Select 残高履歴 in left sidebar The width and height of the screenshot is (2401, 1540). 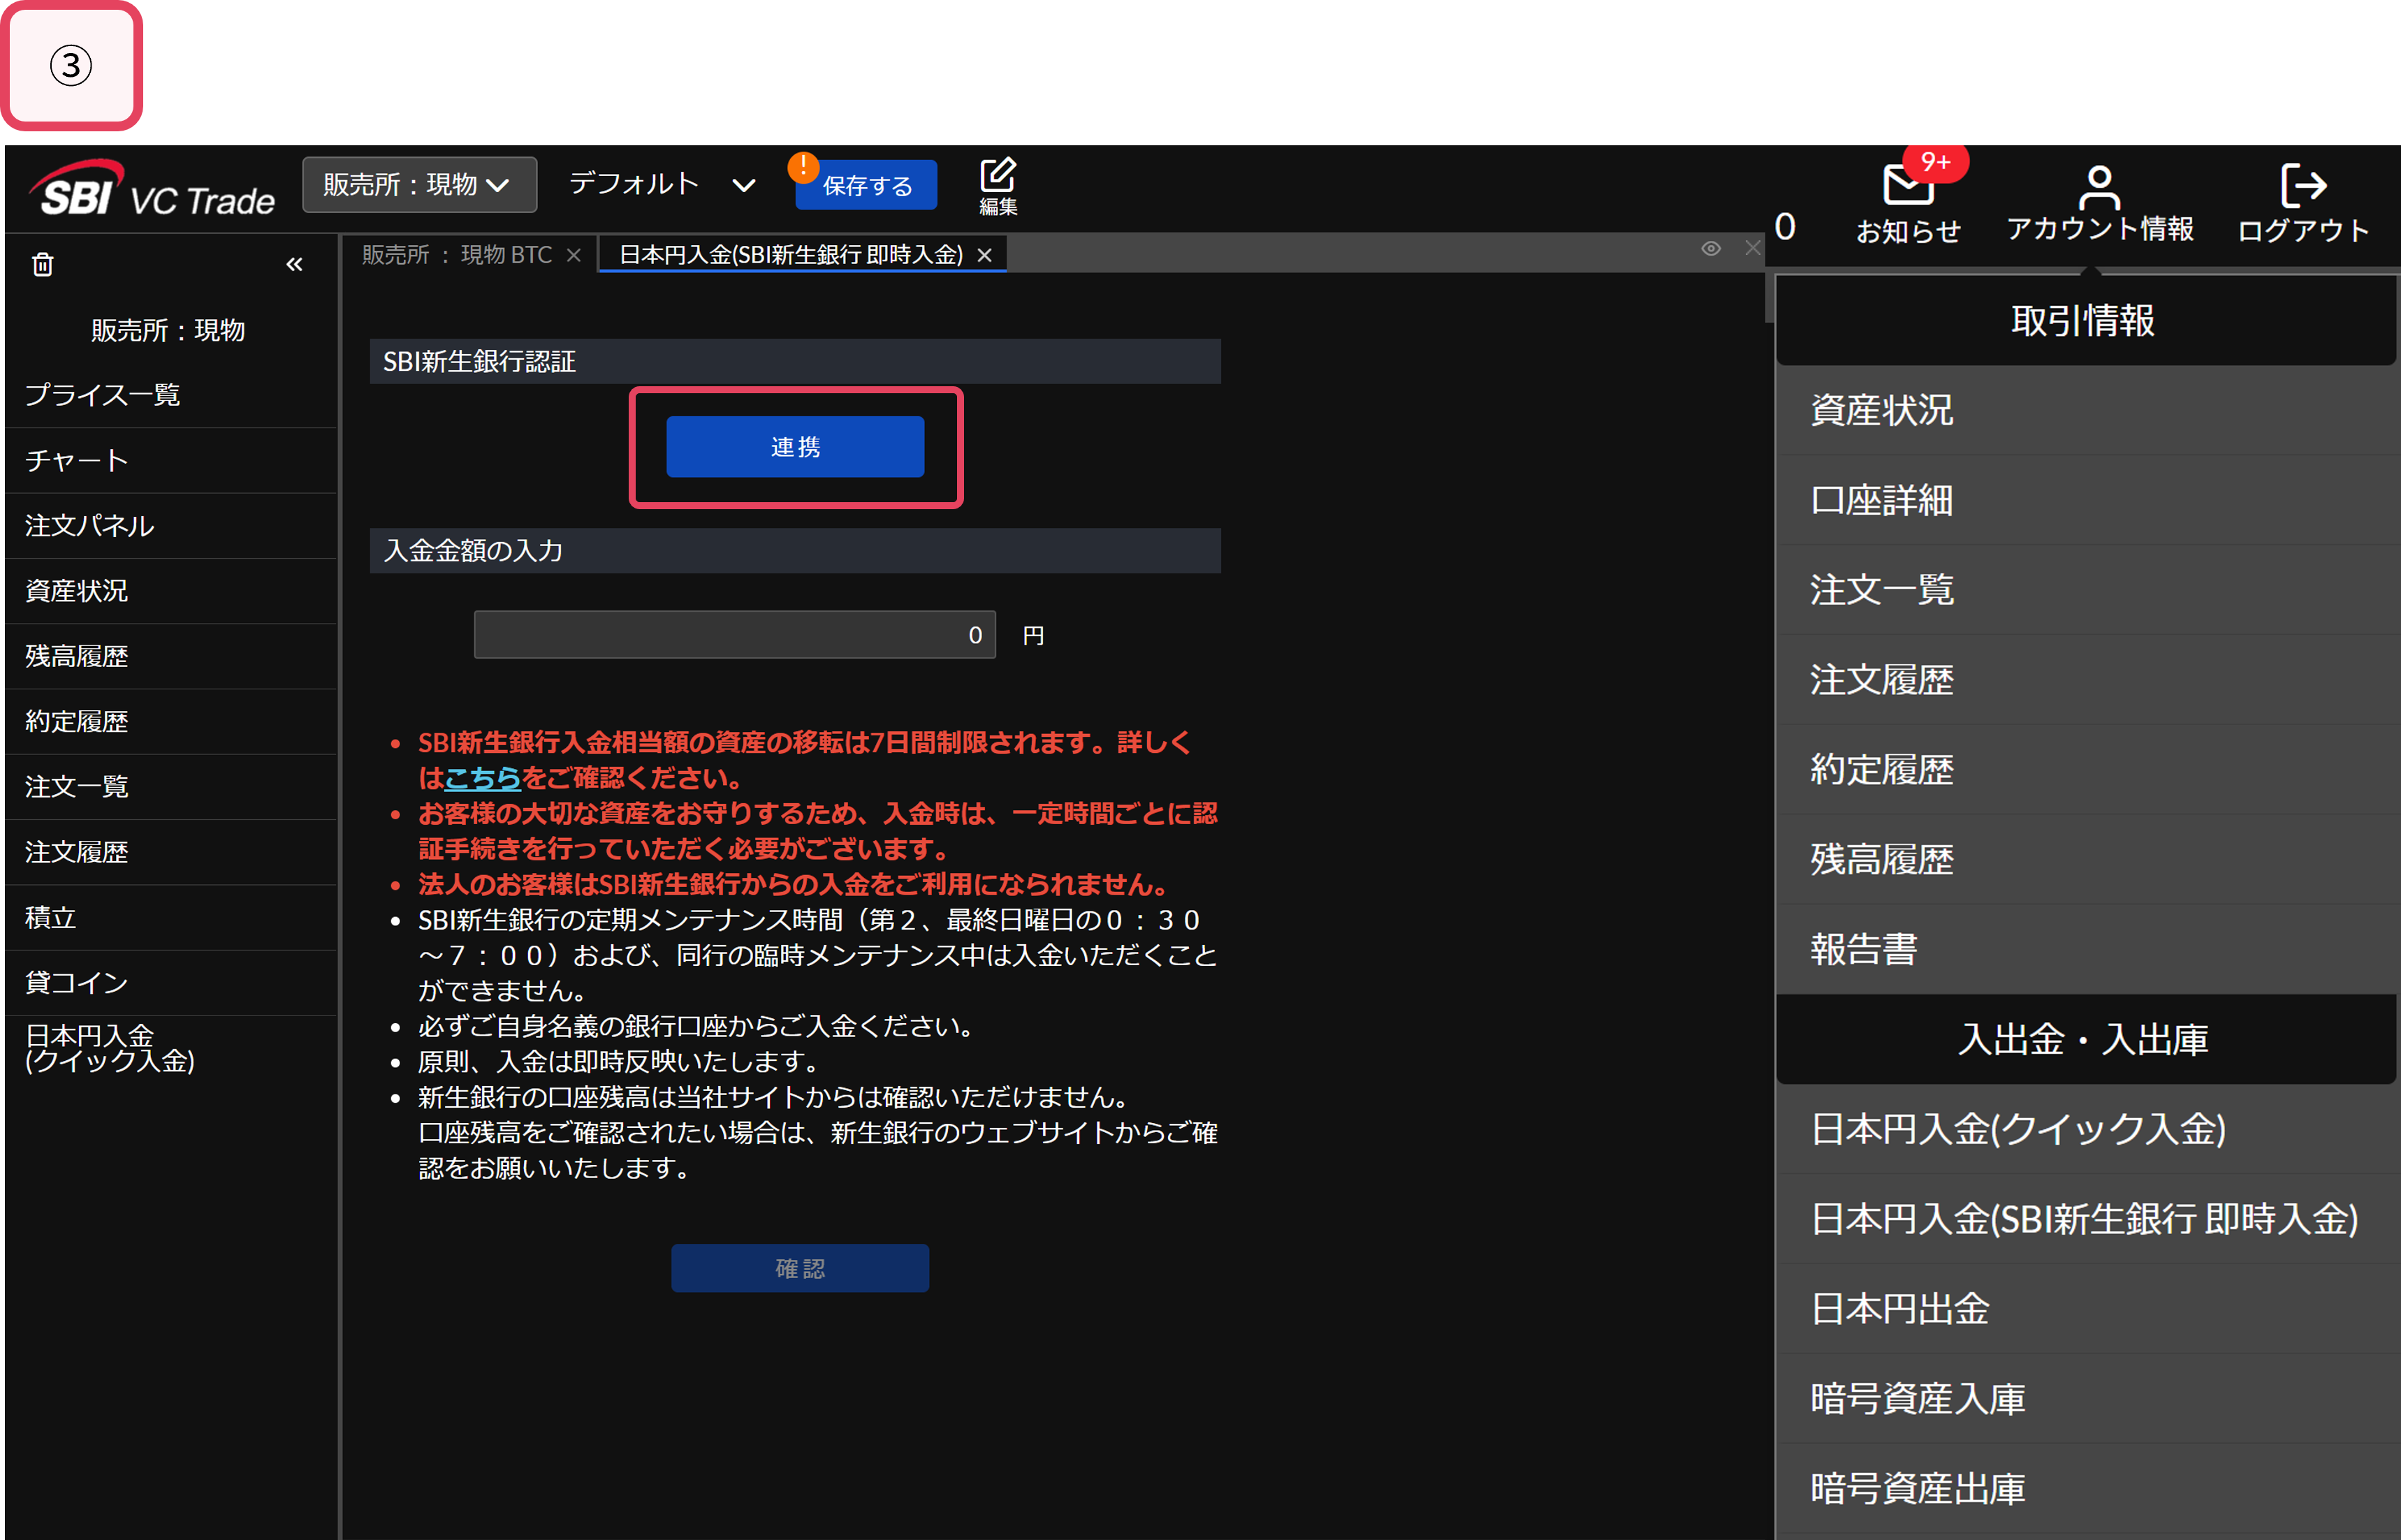point(170,656)
